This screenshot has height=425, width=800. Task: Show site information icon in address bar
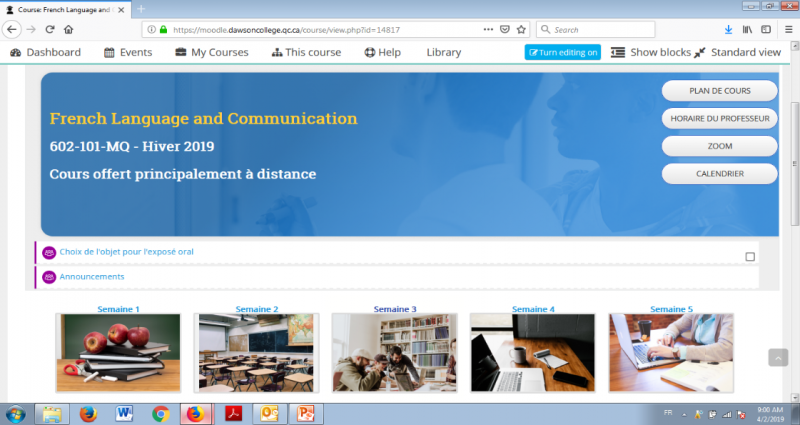coord(152,30)
